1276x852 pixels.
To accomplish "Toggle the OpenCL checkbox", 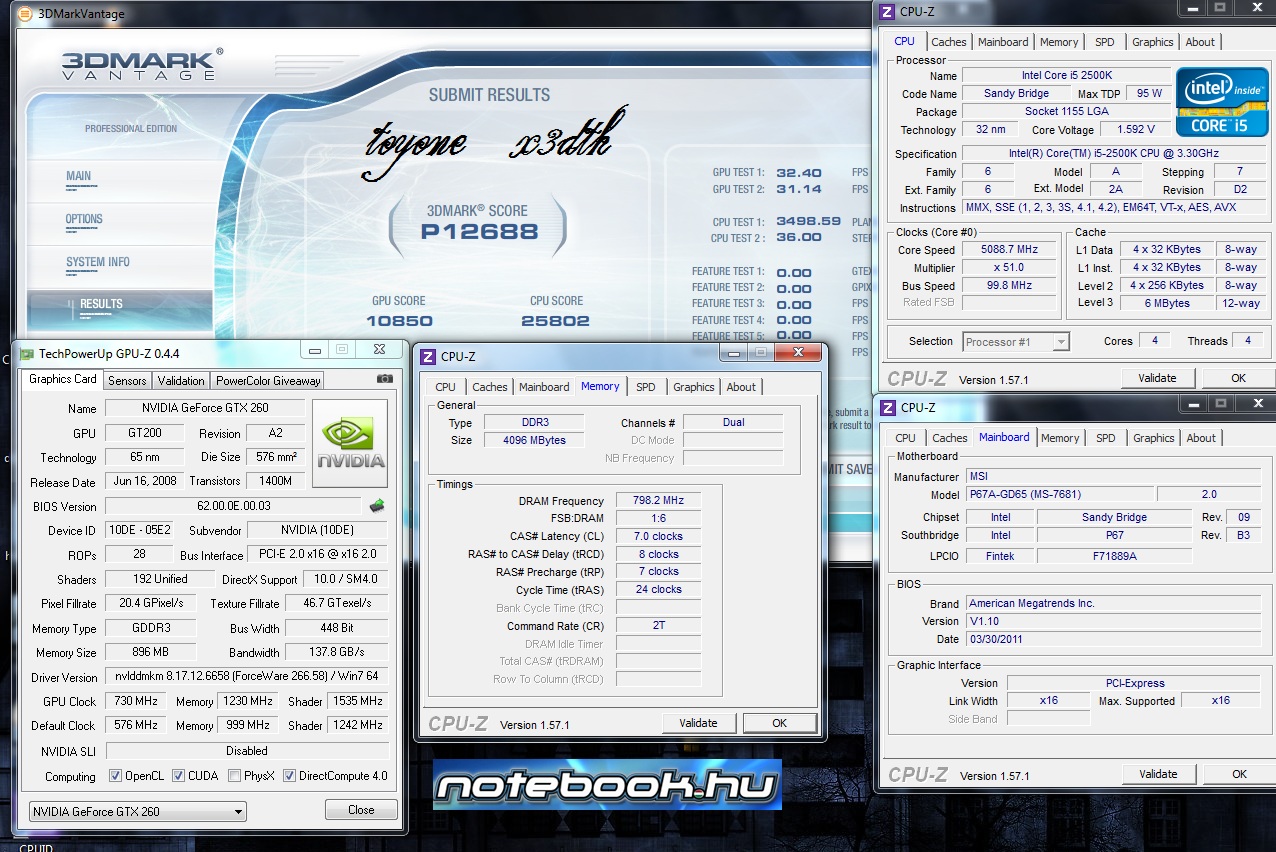I will pyautogui.click(x=115, y=776).
